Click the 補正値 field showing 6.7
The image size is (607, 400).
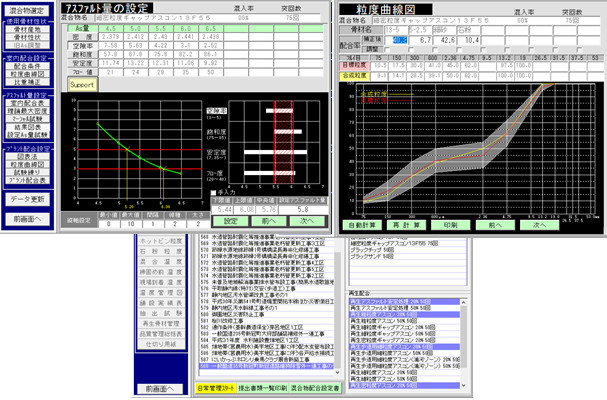tap(420, 40)
